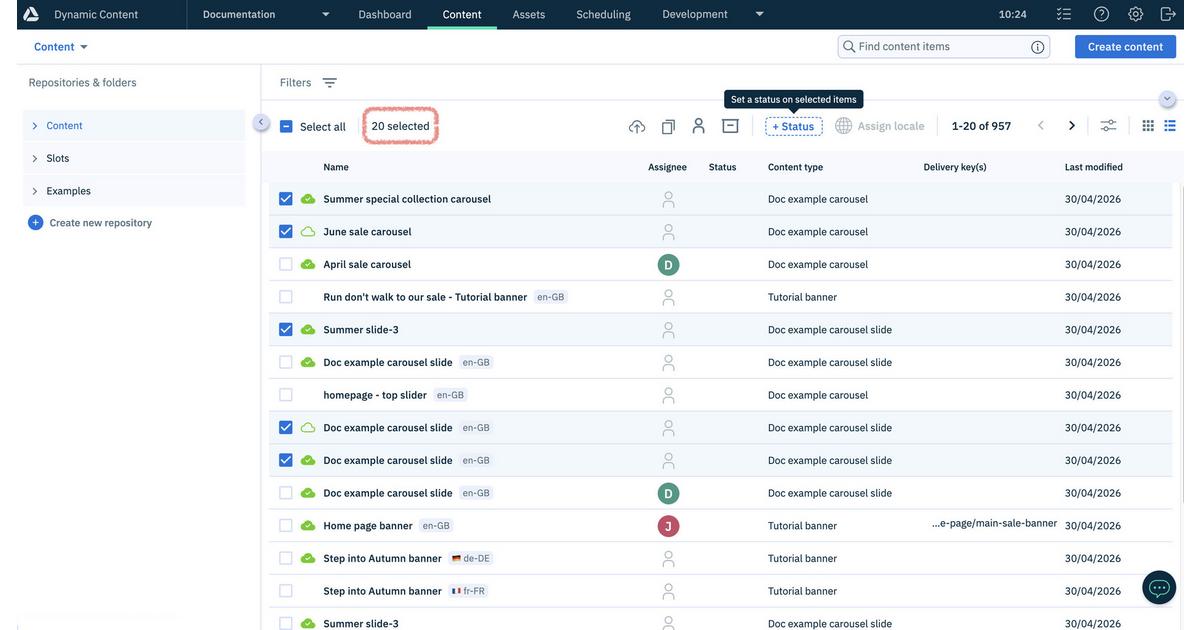Image resolution: width=1200 pixels, height=630 pixels.
Task: Click the publish cloud upload icon
Action: point(637,126)
